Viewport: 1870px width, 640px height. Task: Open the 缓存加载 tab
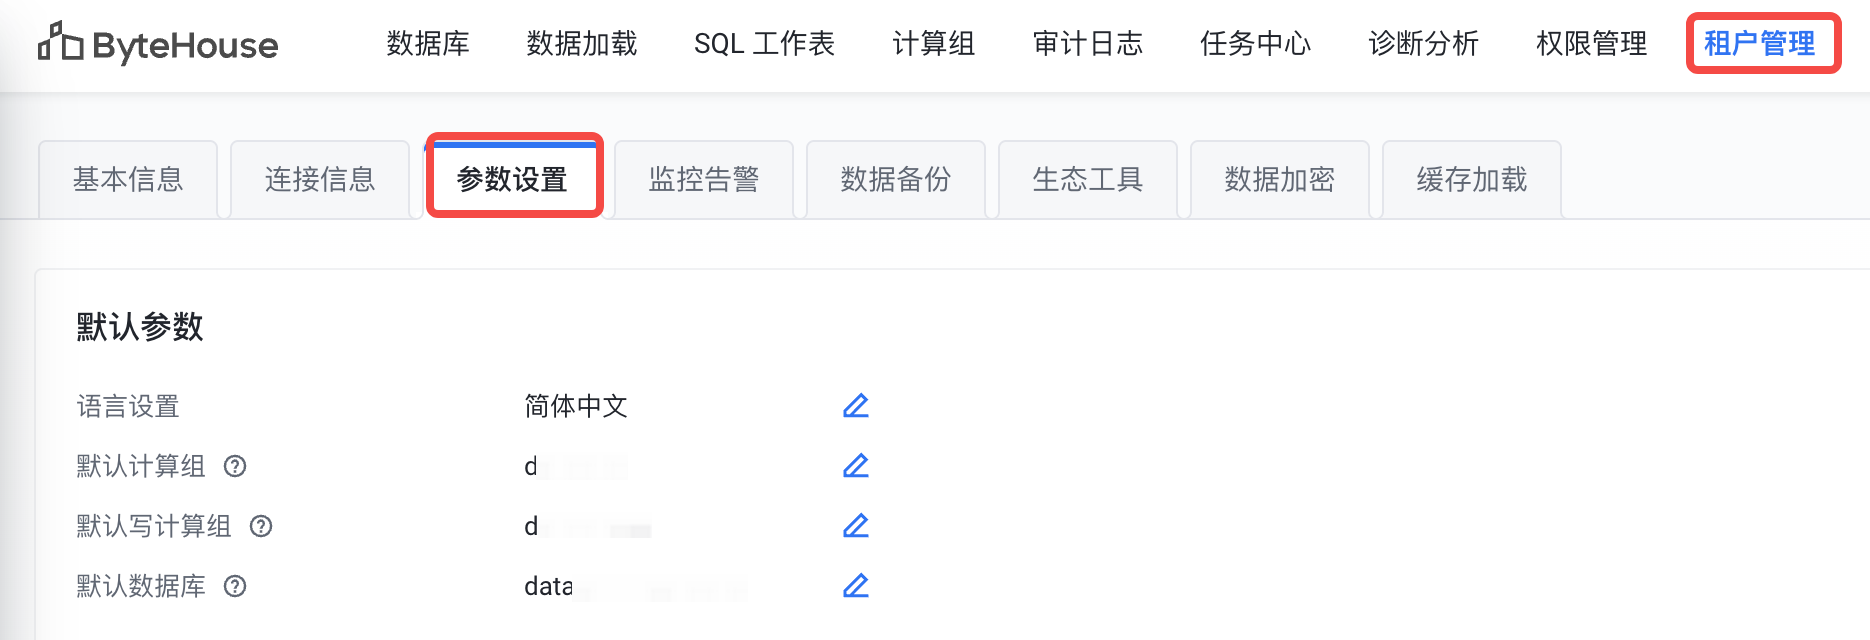pyautogui.click(x=1472, y=180)
